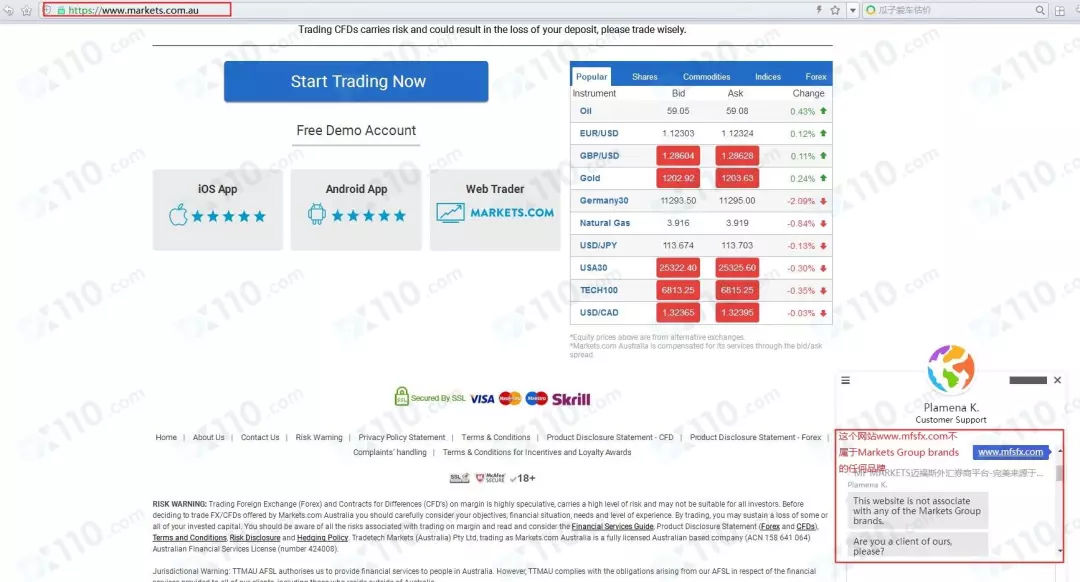Screen dimensions: 1080x582
Task: Click the red down arrow for Germany30
Action: (823, 200)
